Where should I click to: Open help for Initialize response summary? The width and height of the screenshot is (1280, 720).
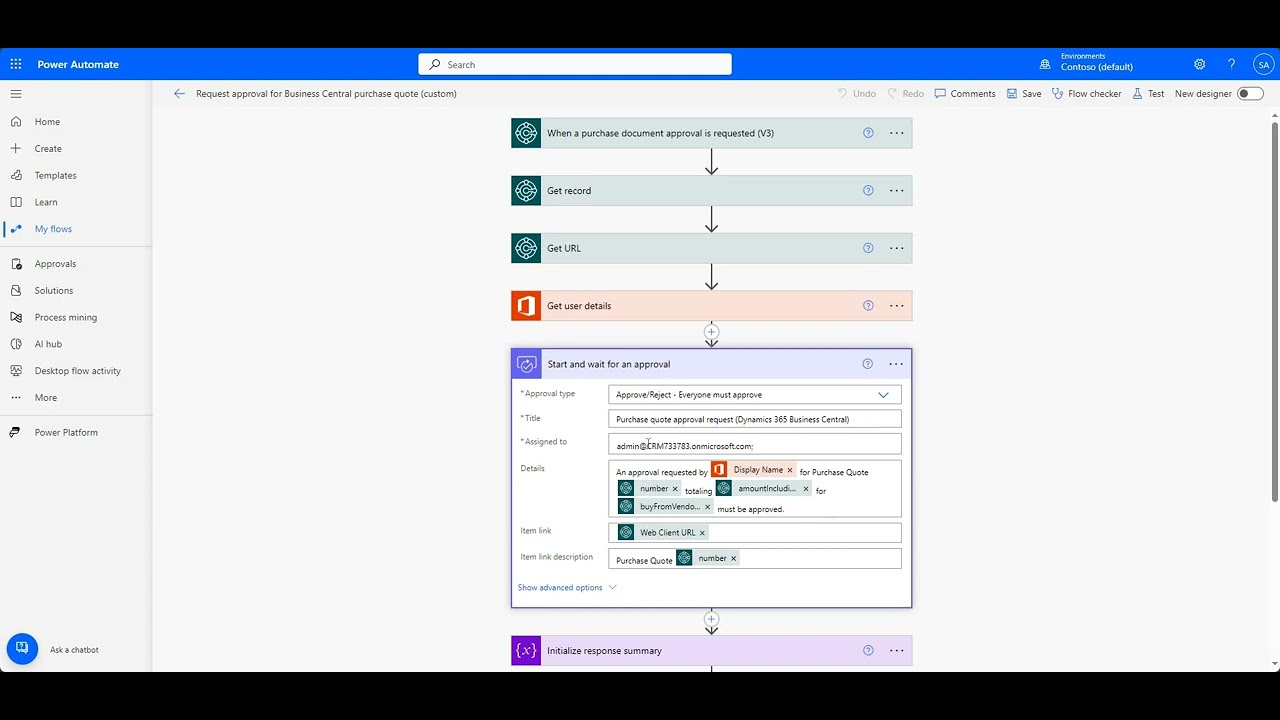pos(868,651)
